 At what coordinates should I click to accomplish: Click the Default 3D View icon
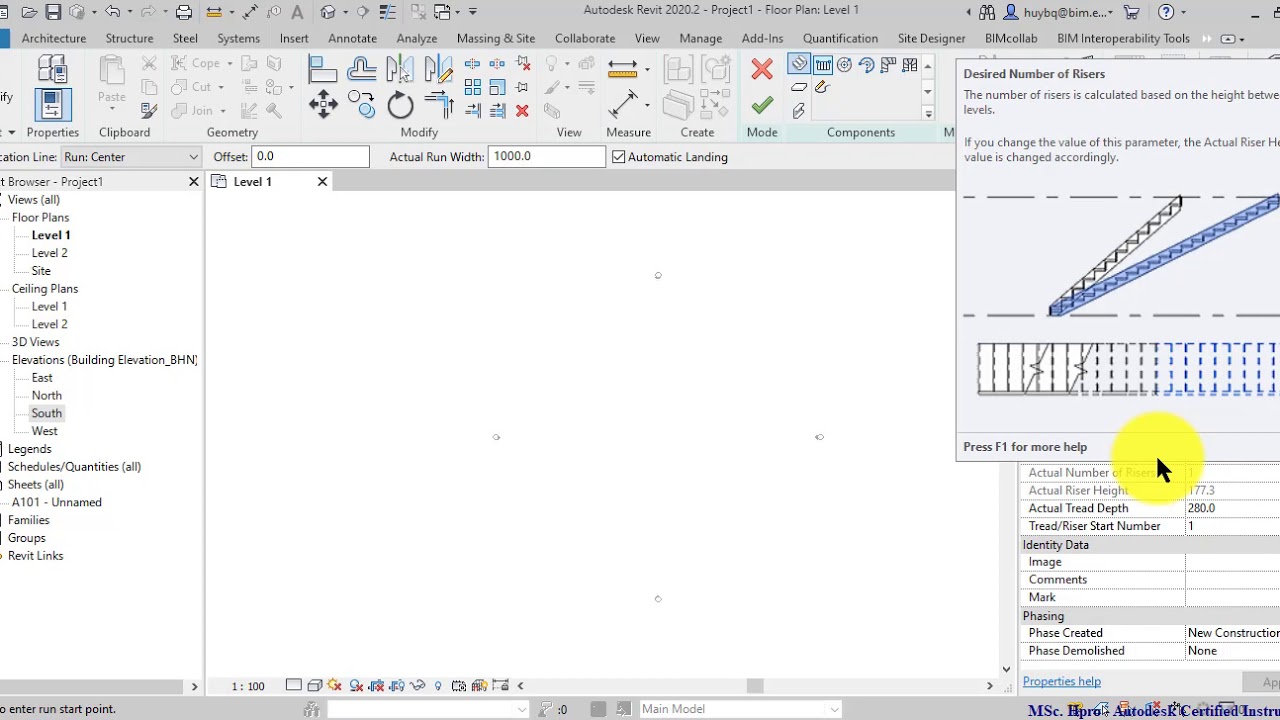pyautogui.click(x=329, y=12)
